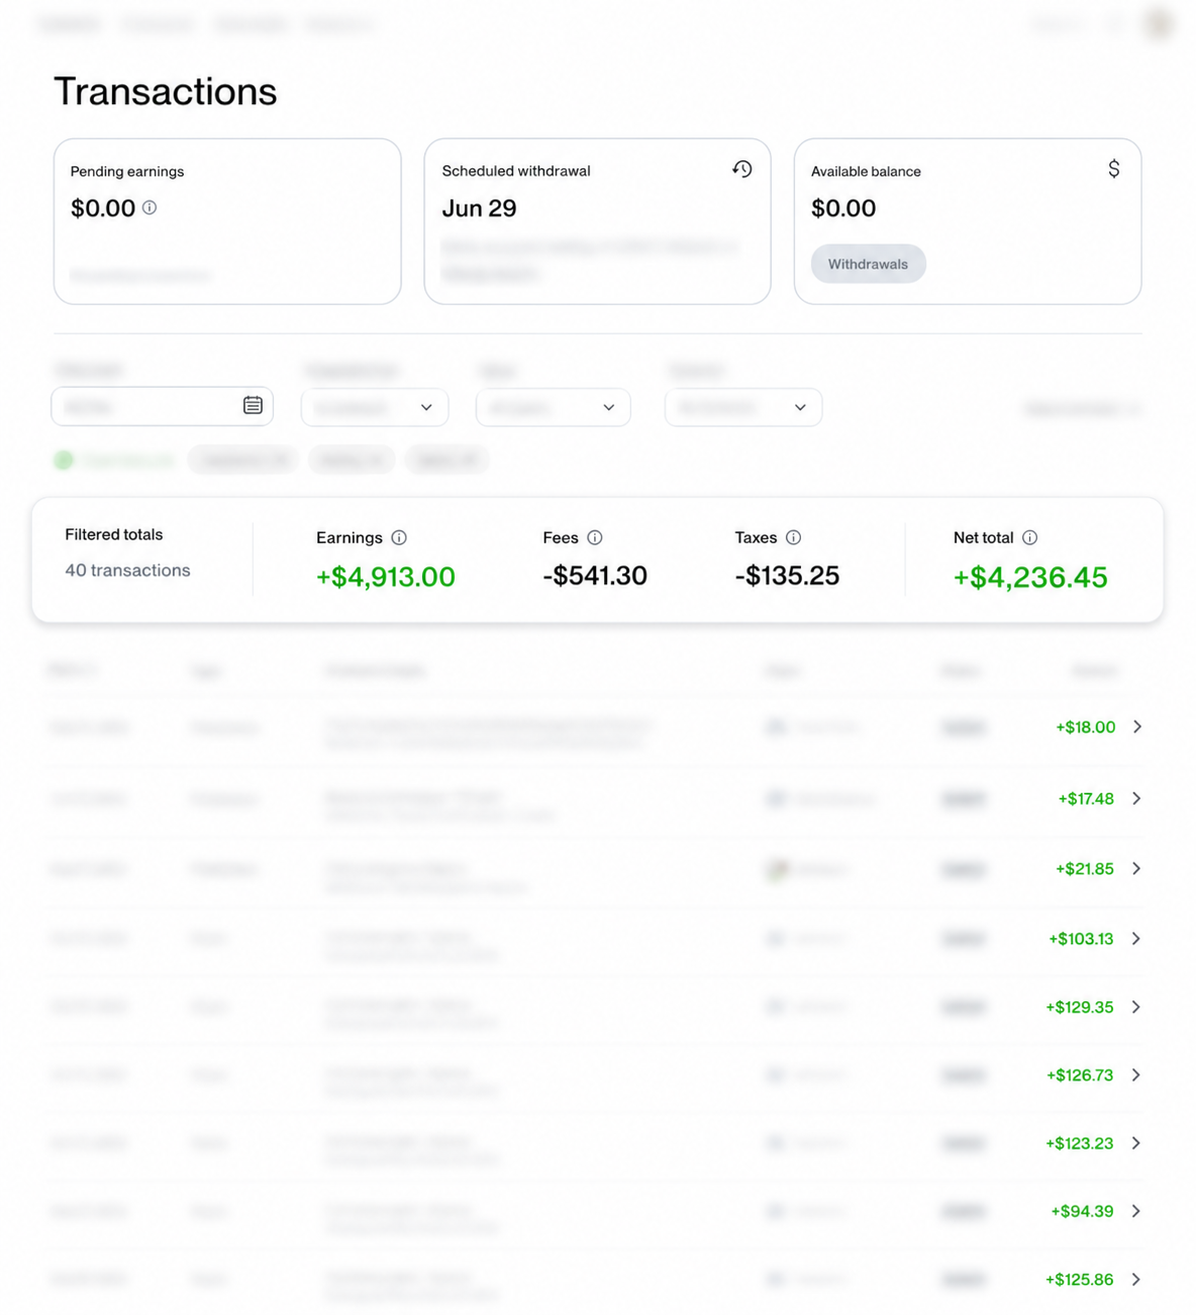Open the Withdrawals button

[x=868, y=264]
